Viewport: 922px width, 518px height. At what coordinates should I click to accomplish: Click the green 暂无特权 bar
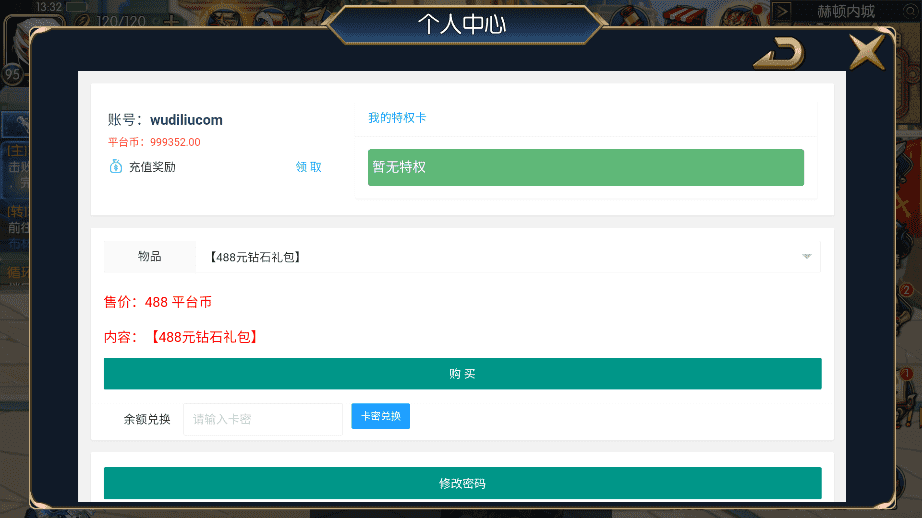click(586, 168)
